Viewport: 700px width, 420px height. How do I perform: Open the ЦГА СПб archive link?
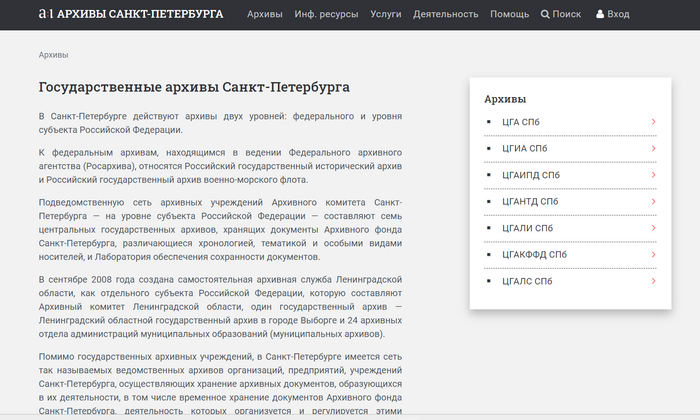[x=520, y=122]
